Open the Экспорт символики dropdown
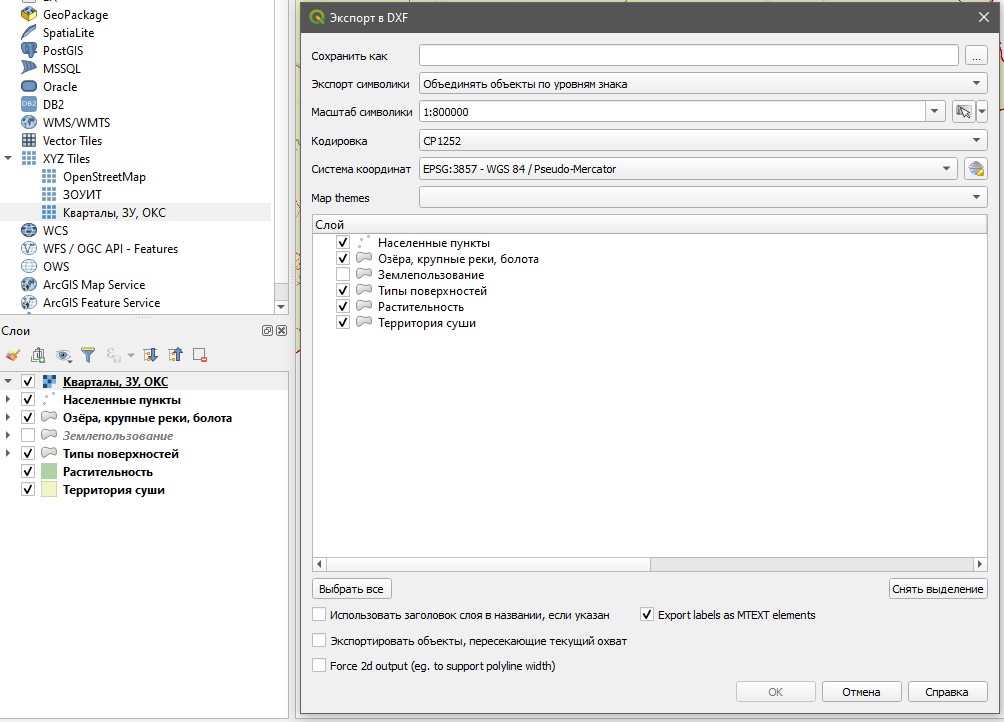1004x722 pixels. 703,84
